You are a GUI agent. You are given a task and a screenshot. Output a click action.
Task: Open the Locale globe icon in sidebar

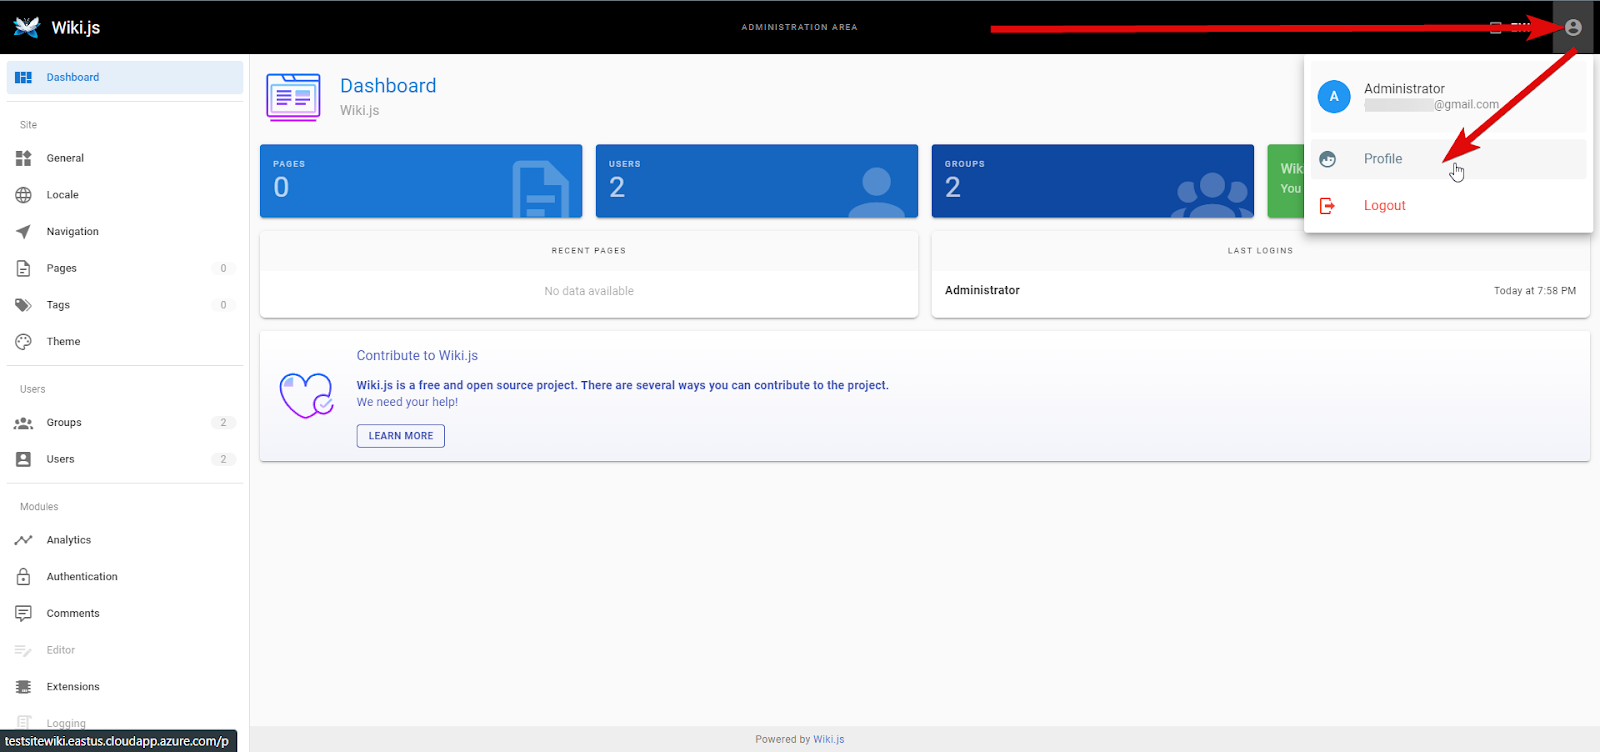(x=23, y=195)
